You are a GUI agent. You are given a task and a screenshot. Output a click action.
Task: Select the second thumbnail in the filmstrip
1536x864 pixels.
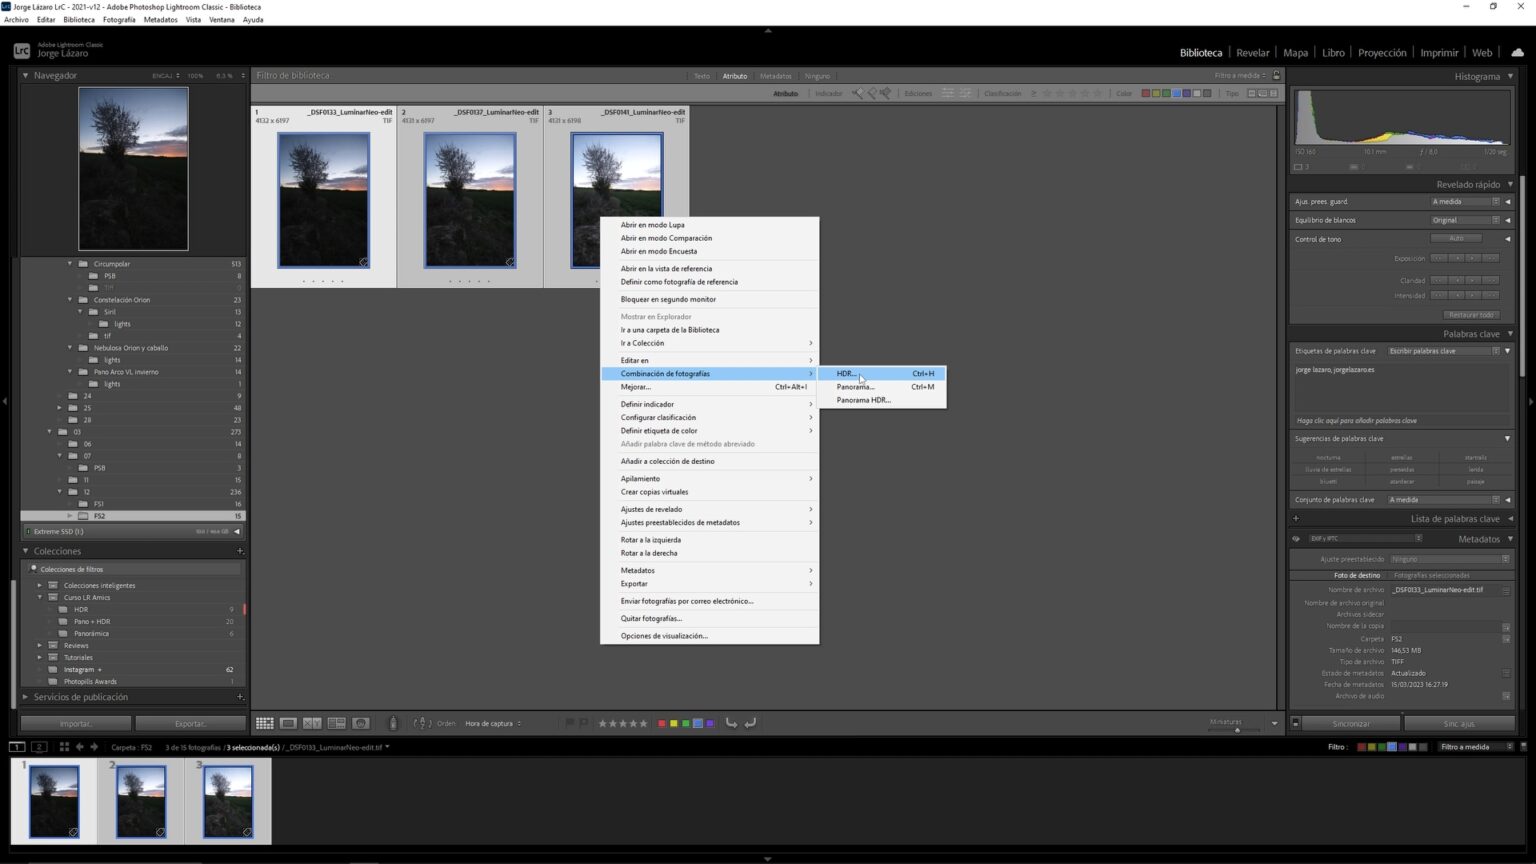pos(141,800)
